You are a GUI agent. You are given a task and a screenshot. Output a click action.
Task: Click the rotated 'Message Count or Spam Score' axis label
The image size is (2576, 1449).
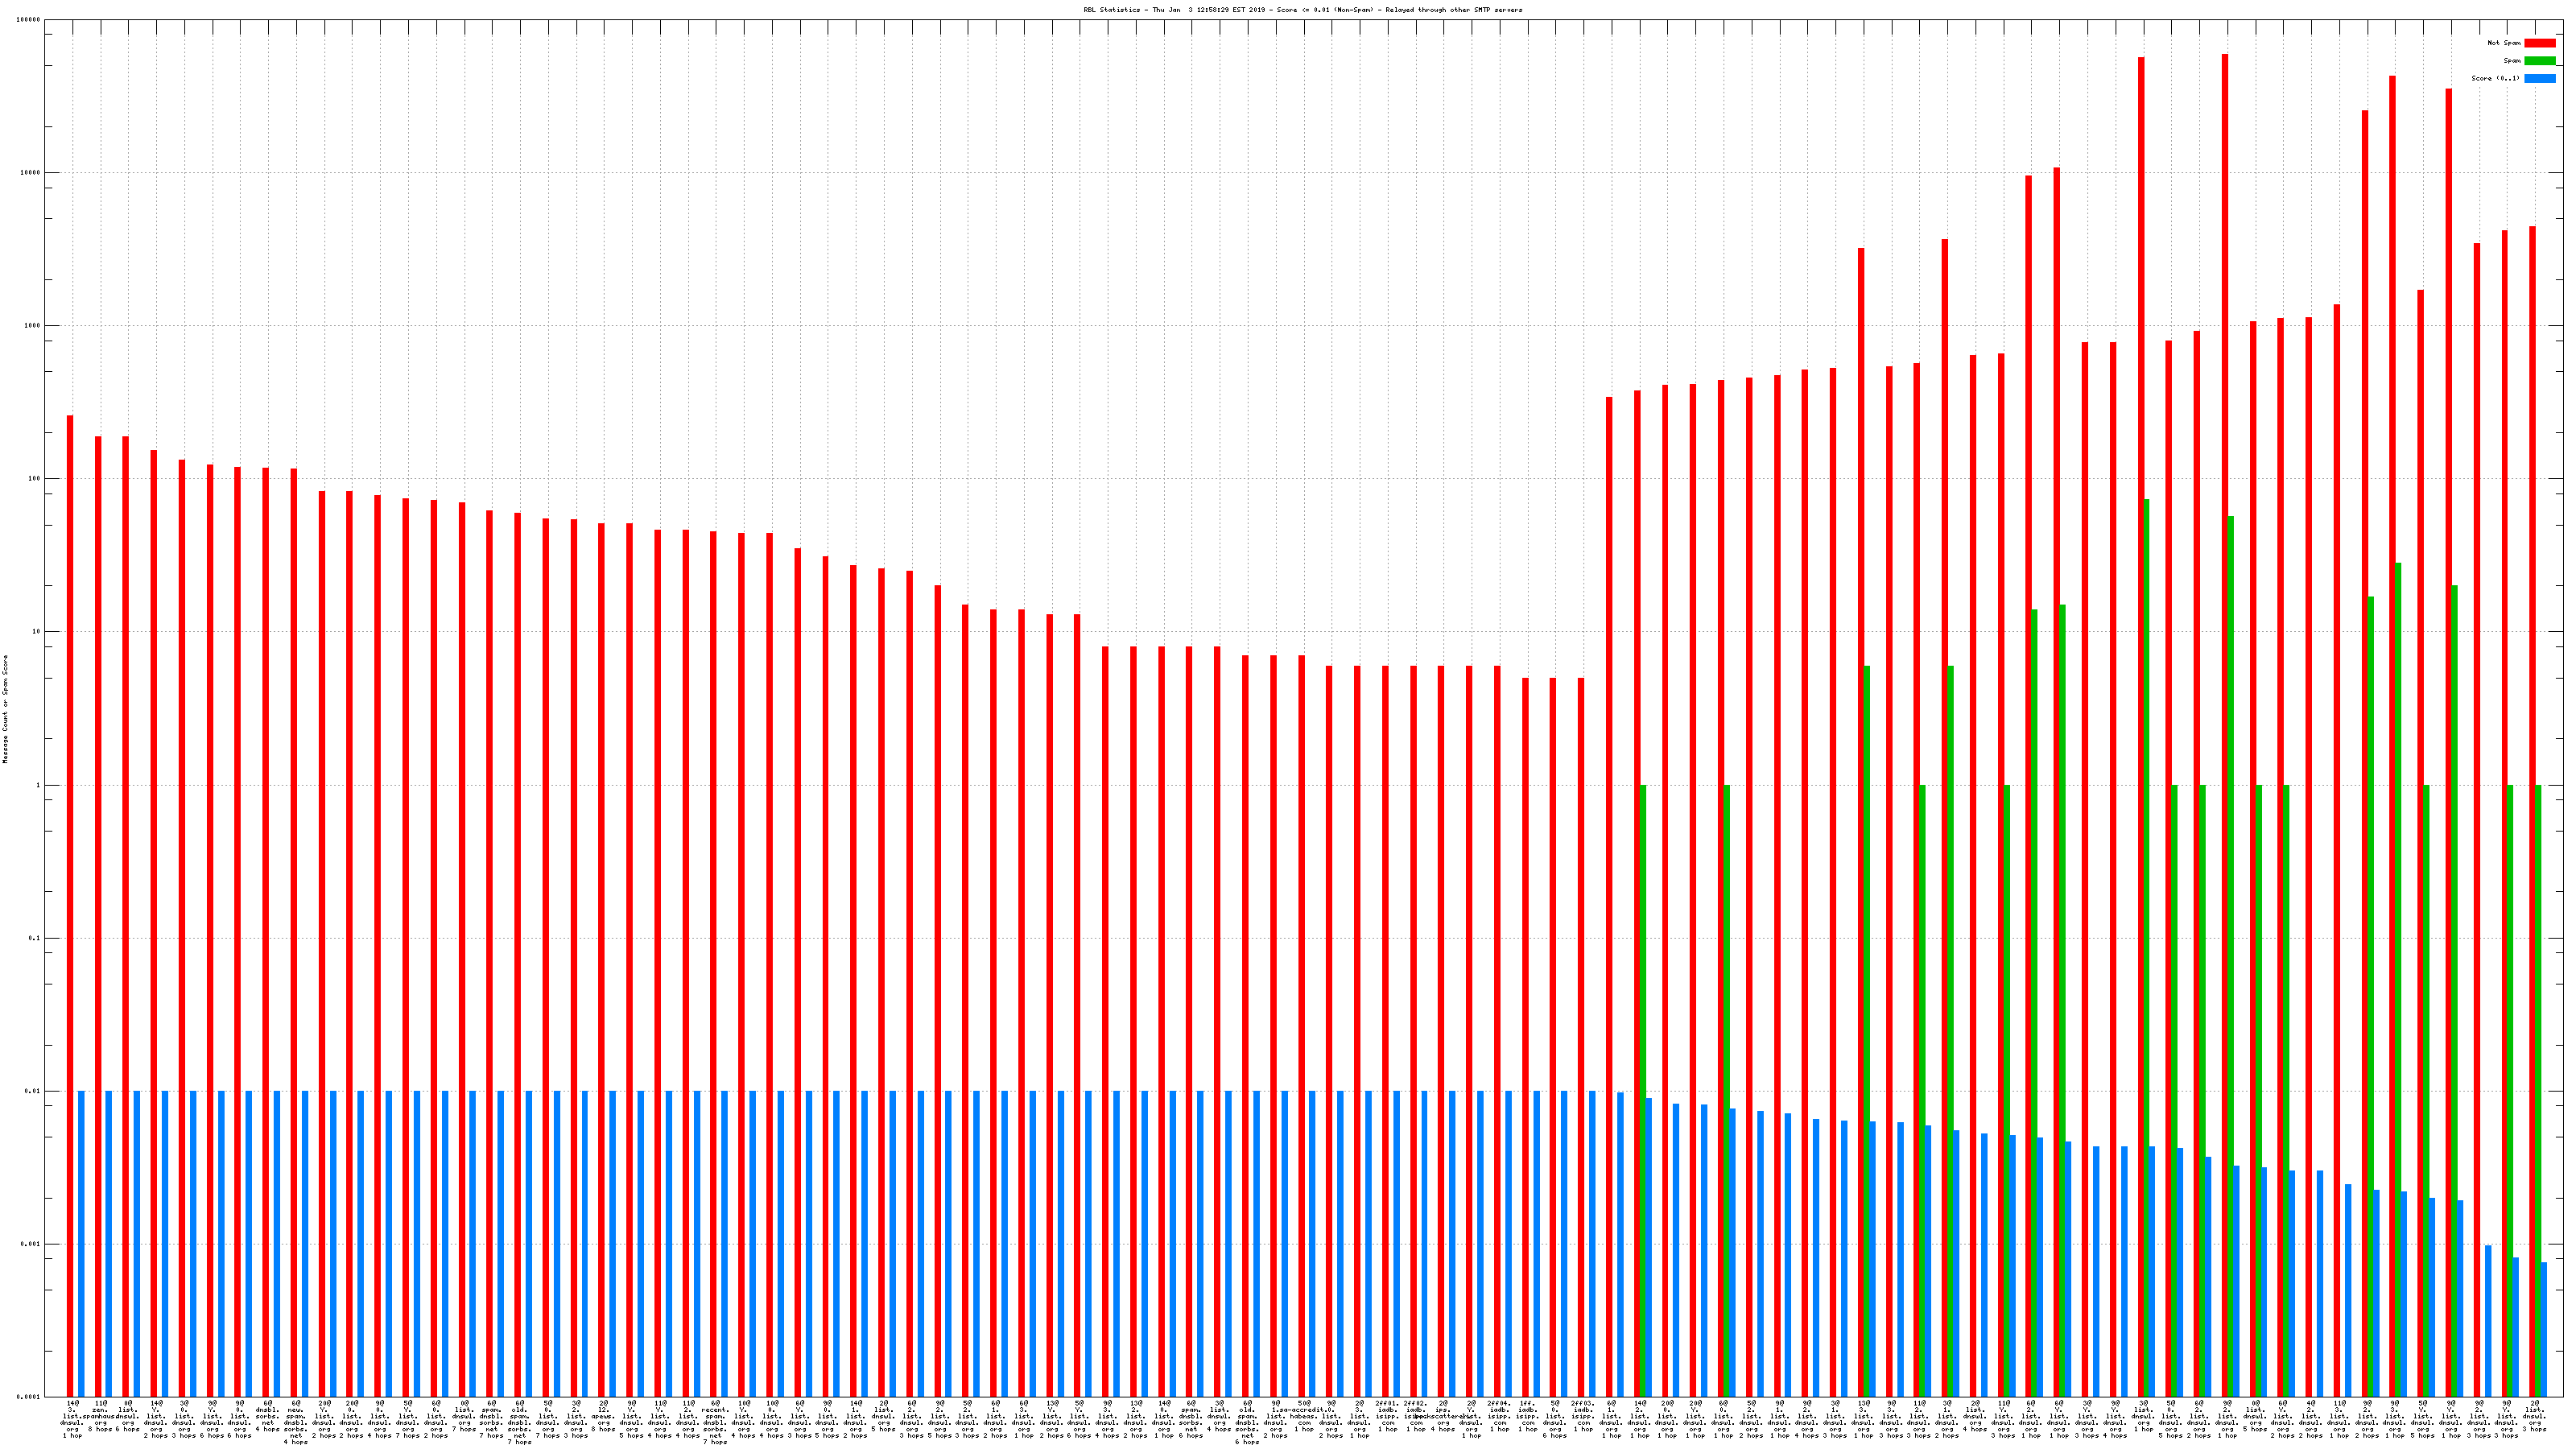click(5, 709)
